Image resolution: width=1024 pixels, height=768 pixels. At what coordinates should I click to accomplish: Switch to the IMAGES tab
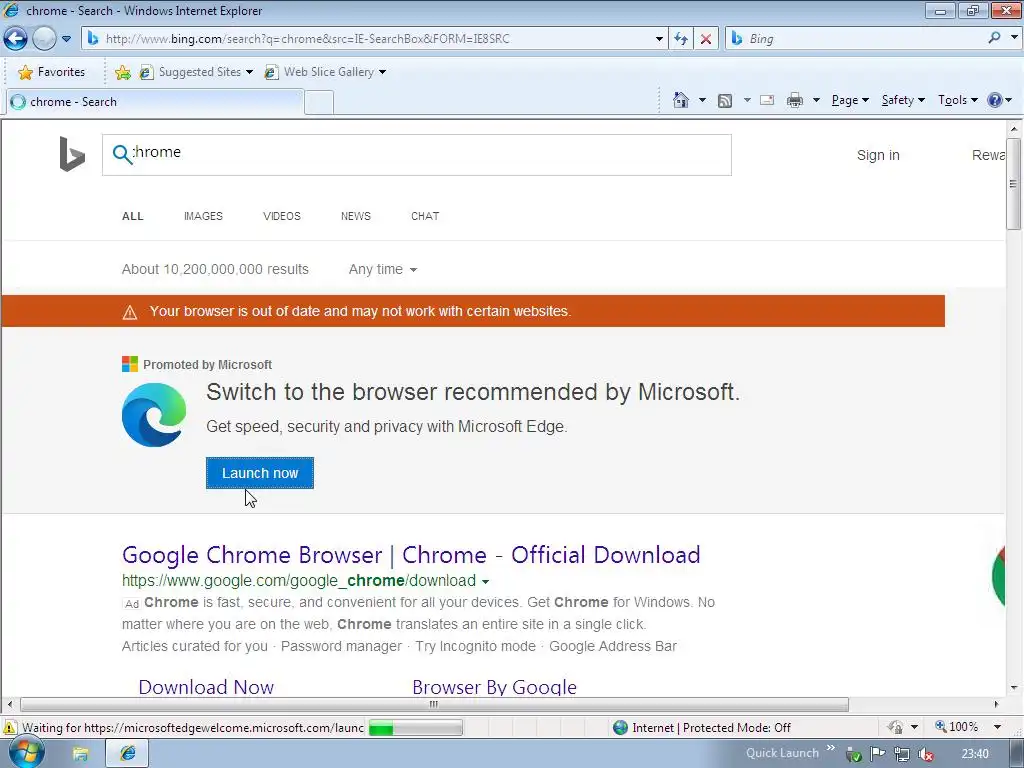click(203, 216)
